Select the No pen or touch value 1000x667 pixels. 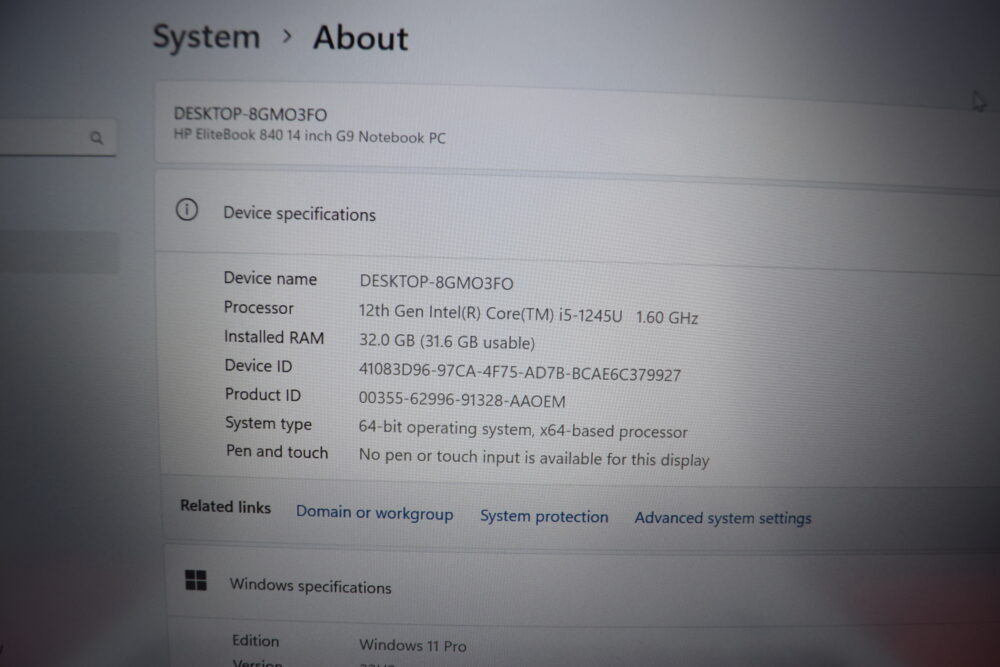(534, 457)
